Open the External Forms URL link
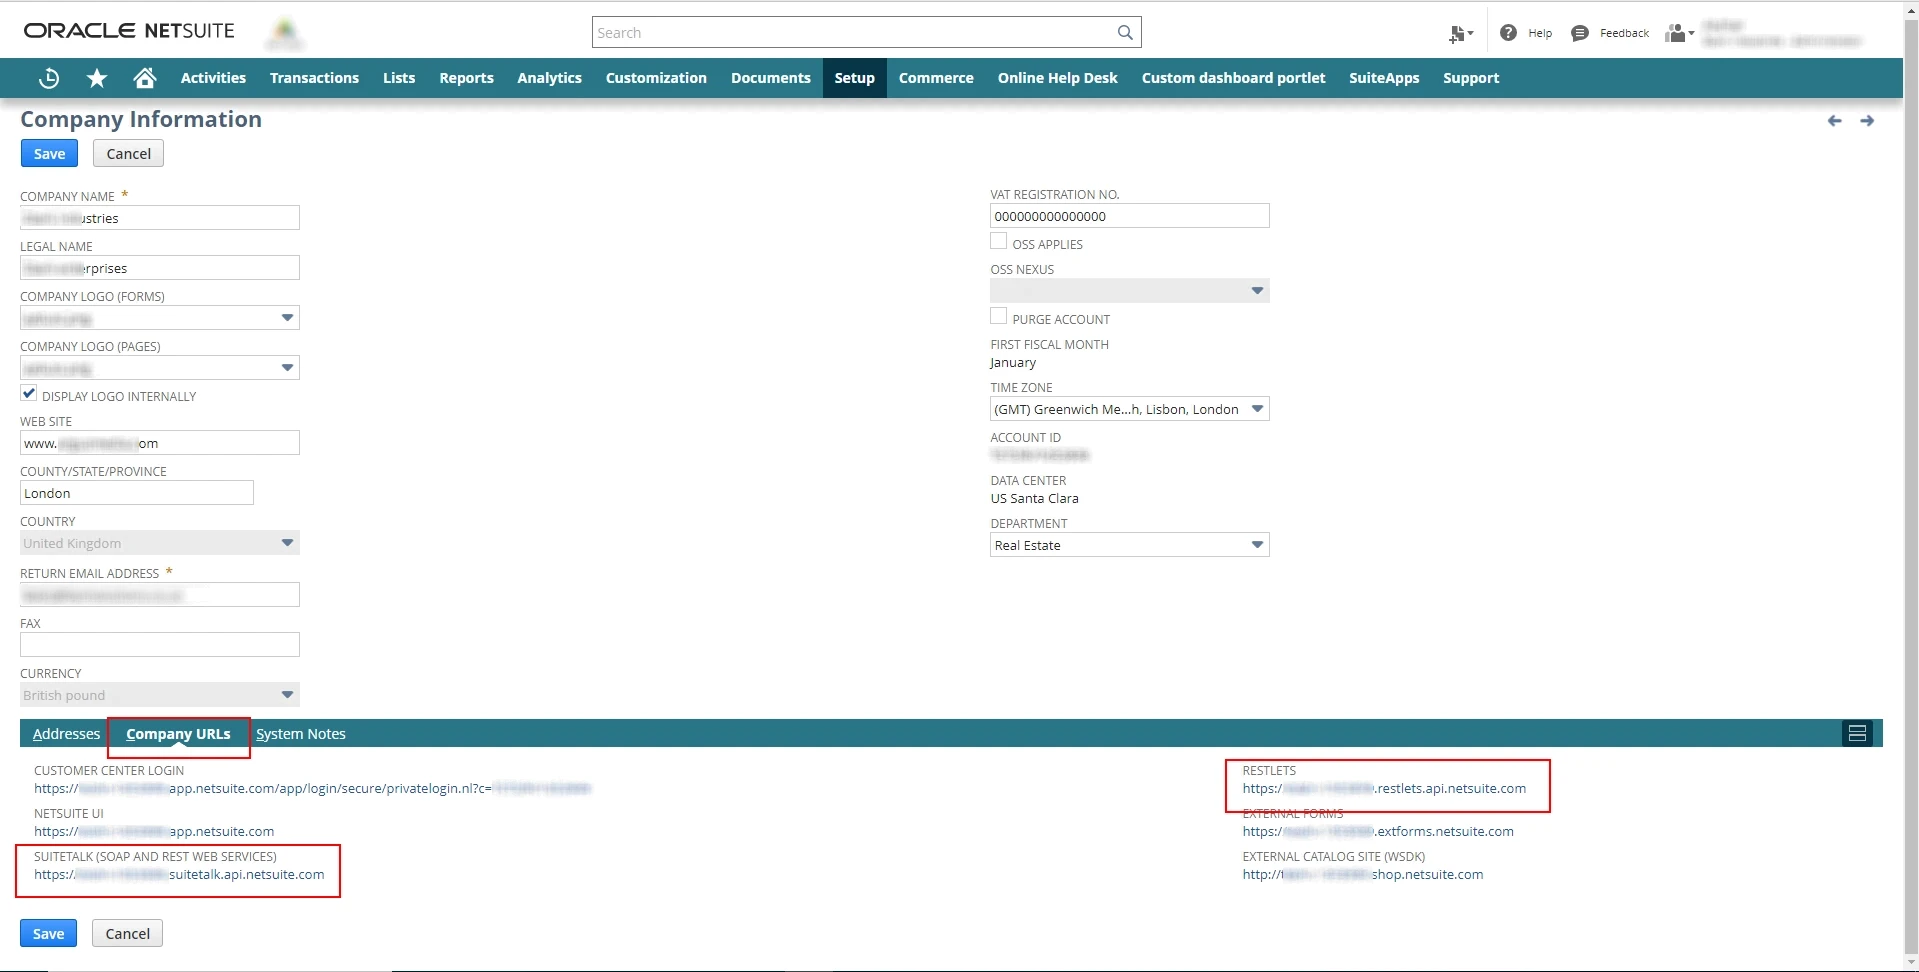 point(1378,832)
